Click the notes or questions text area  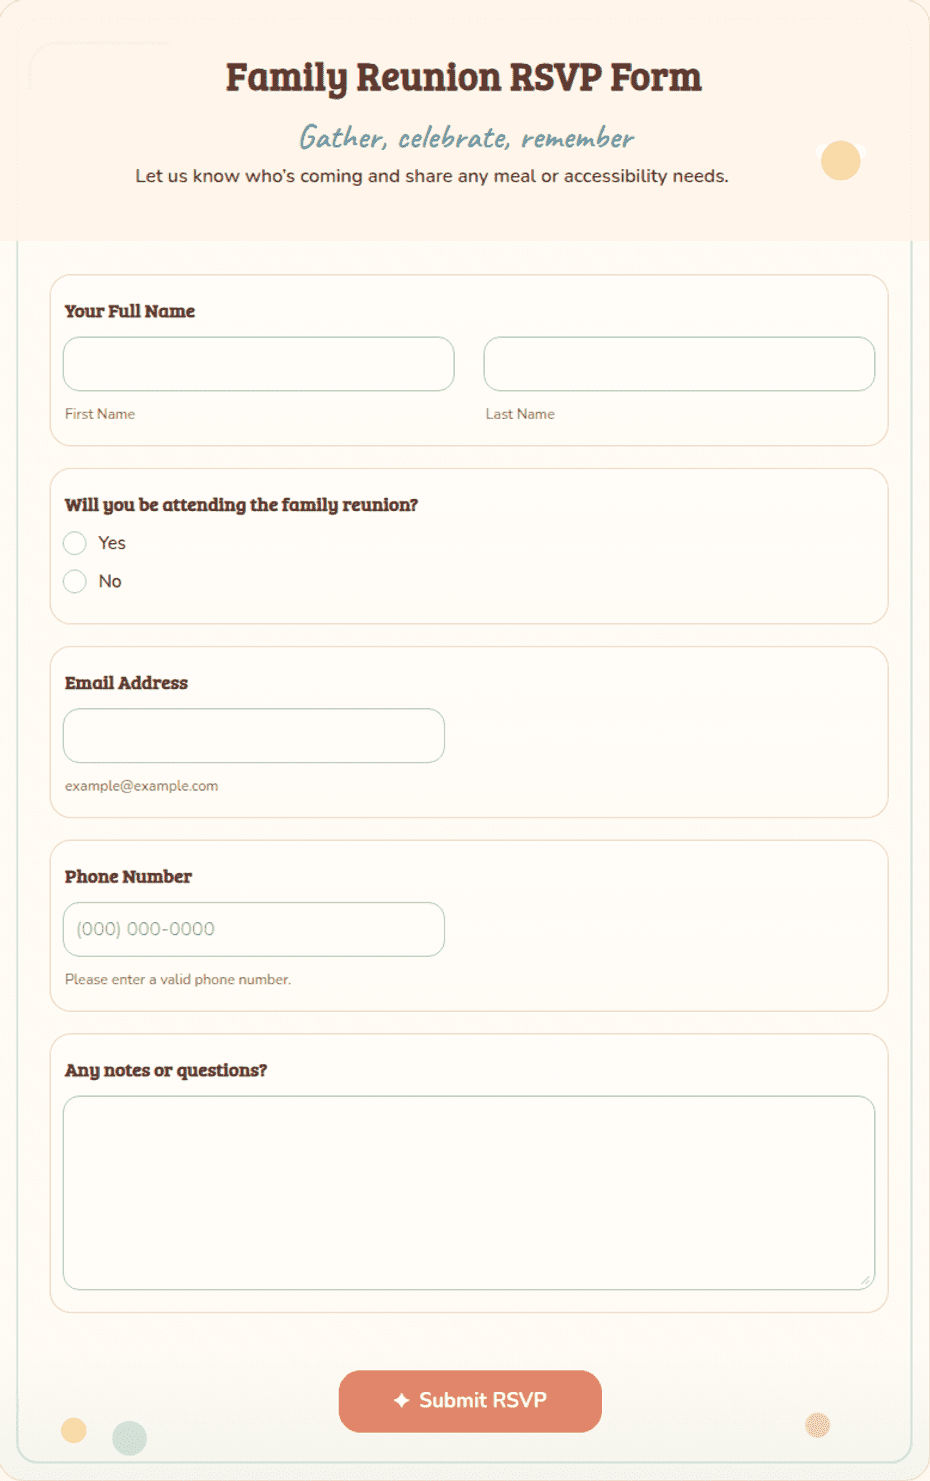pyautogui.click(x=469, y=1193)
